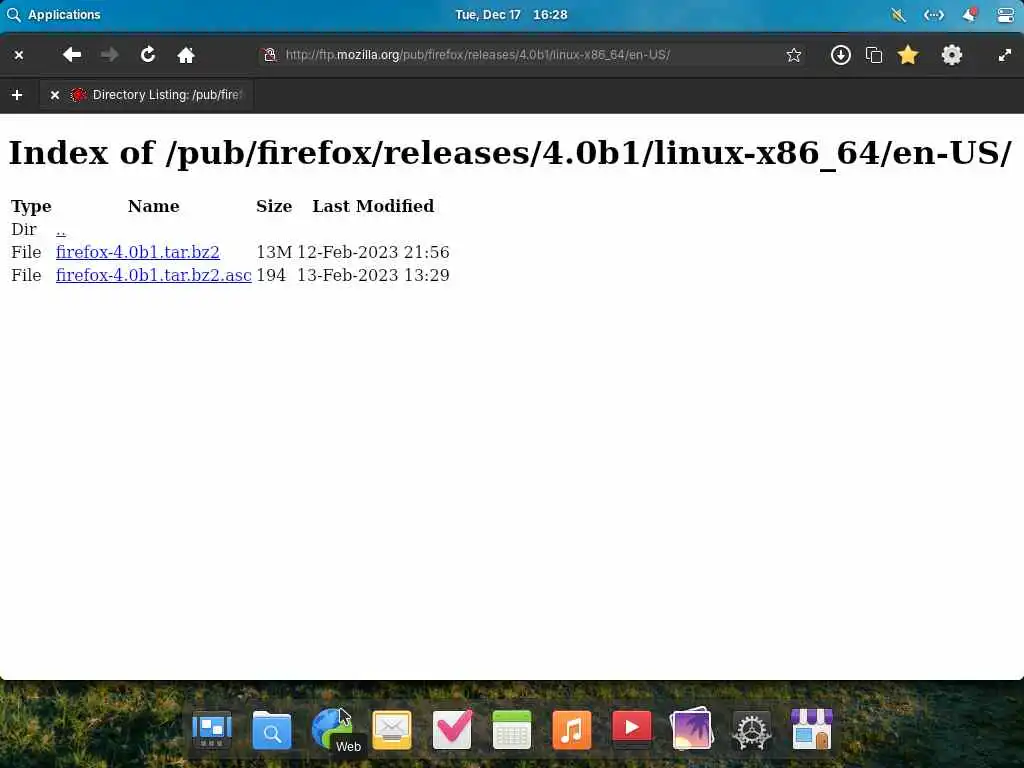Bookmark this page with the star outline
1024x768 pixels.
pyautogui.click(x=793, y=55)
